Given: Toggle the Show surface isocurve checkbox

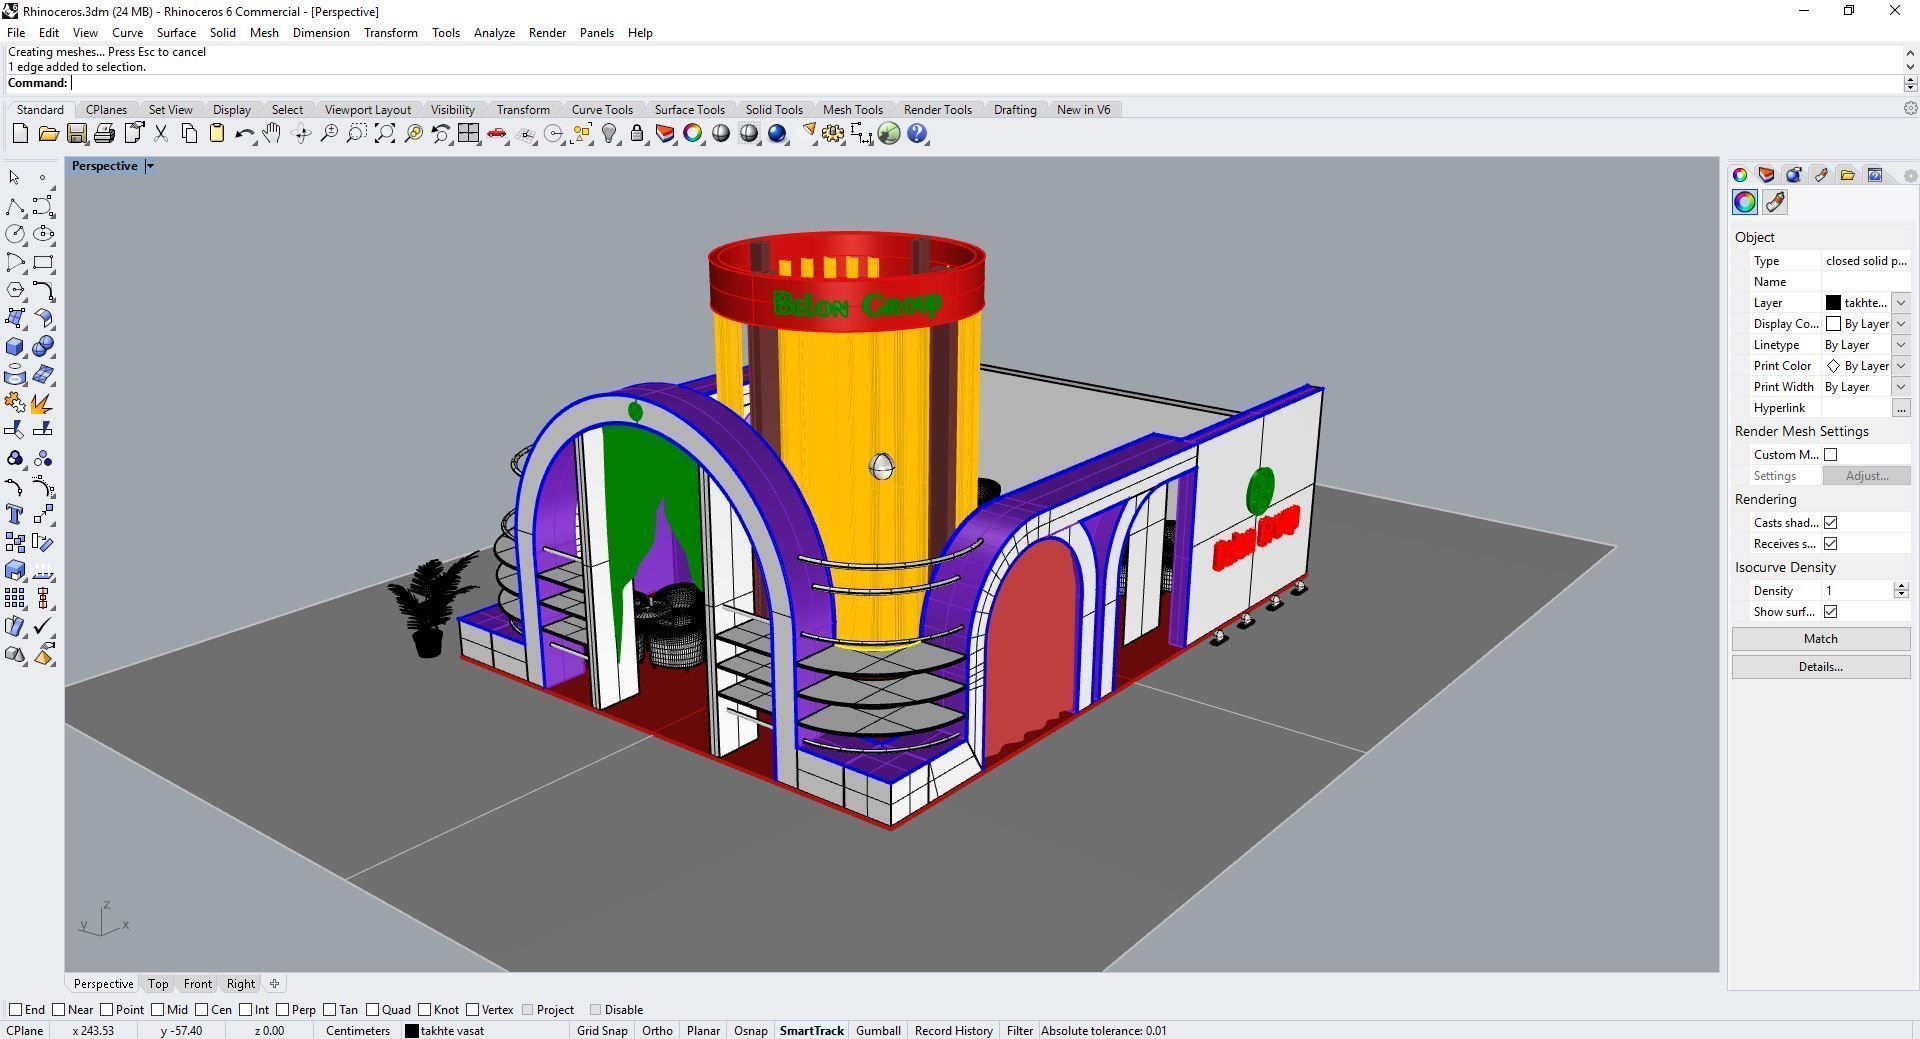Looking at the screenshot, I should point(1831,612).
